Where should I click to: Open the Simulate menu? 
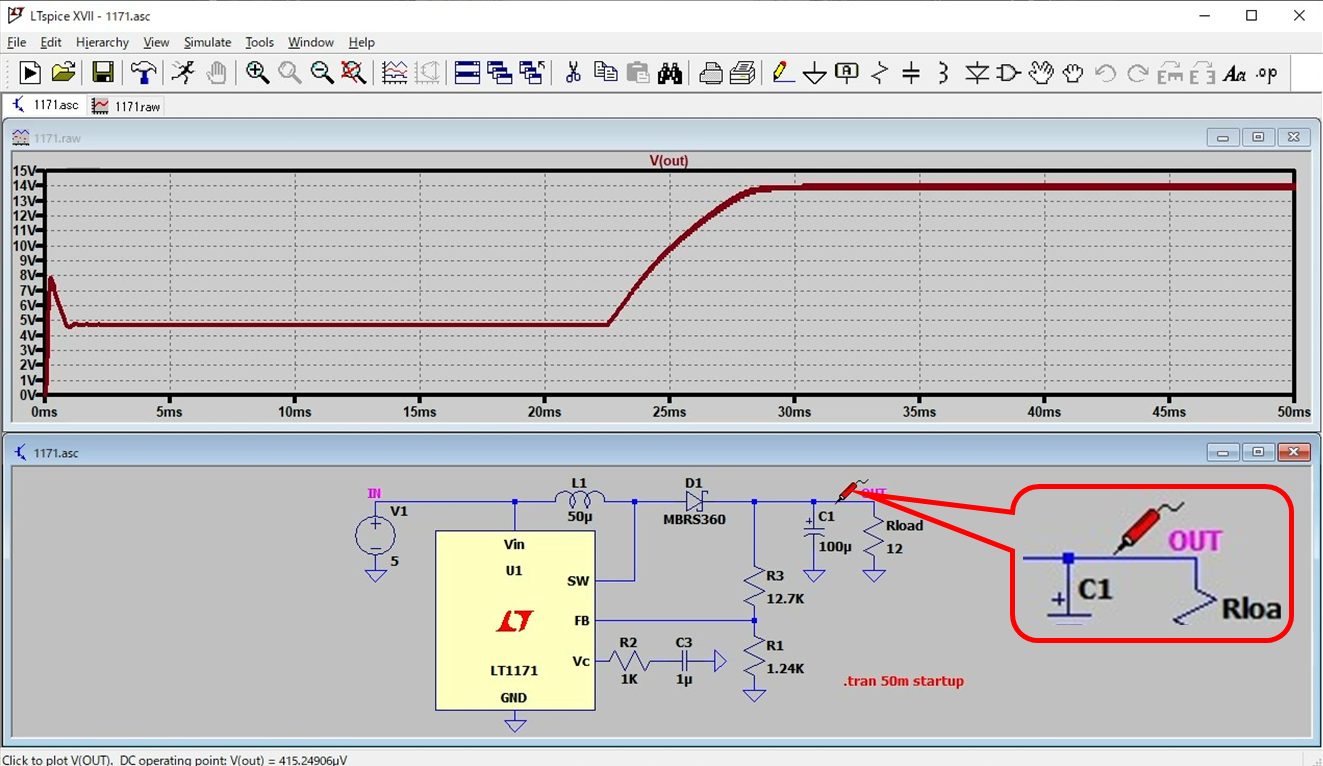coord(208,42)
